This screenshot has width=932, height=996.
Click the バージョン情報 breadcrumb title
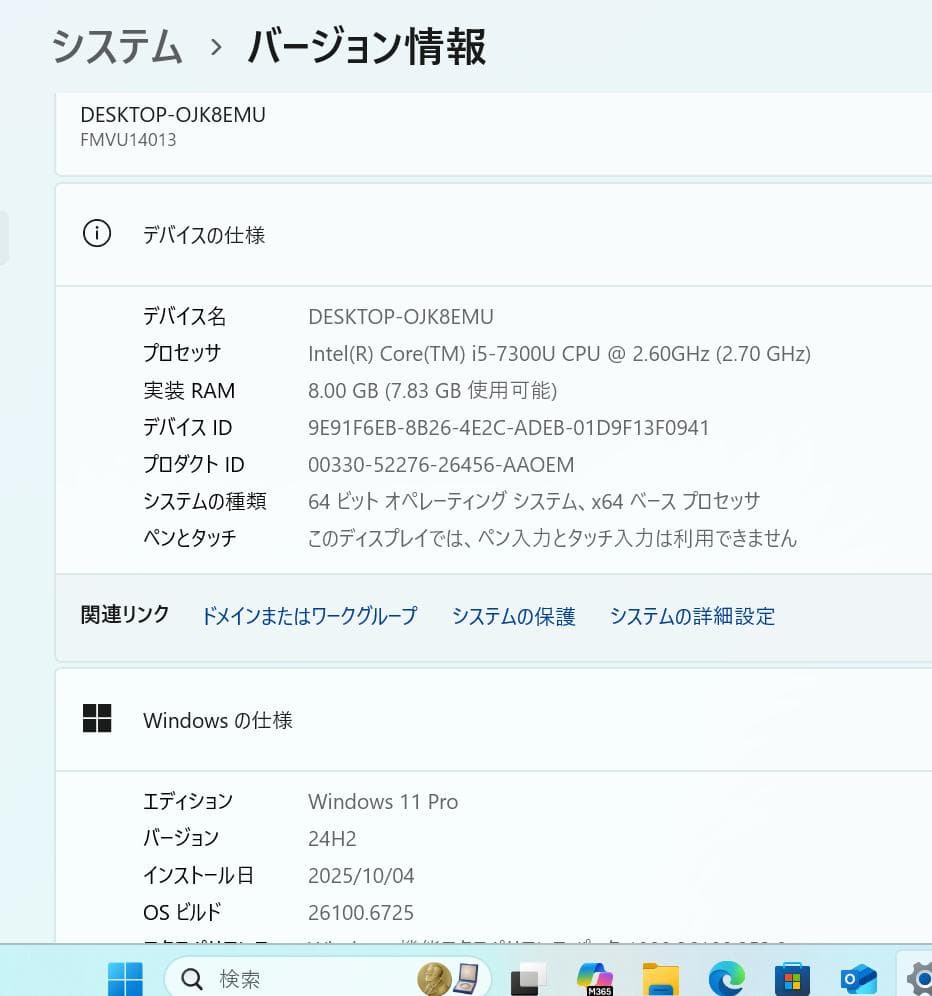click(365, 46)
